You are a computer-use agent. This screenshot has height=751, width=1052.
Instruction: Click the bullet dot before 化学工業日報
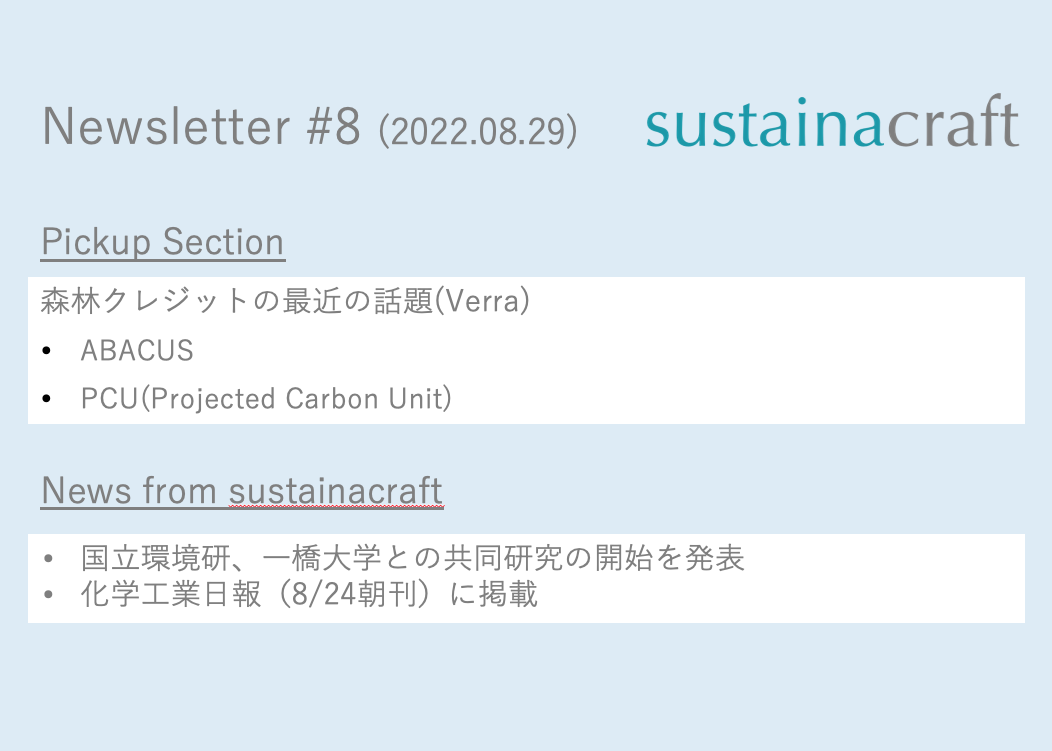click(x=47, y=596)
